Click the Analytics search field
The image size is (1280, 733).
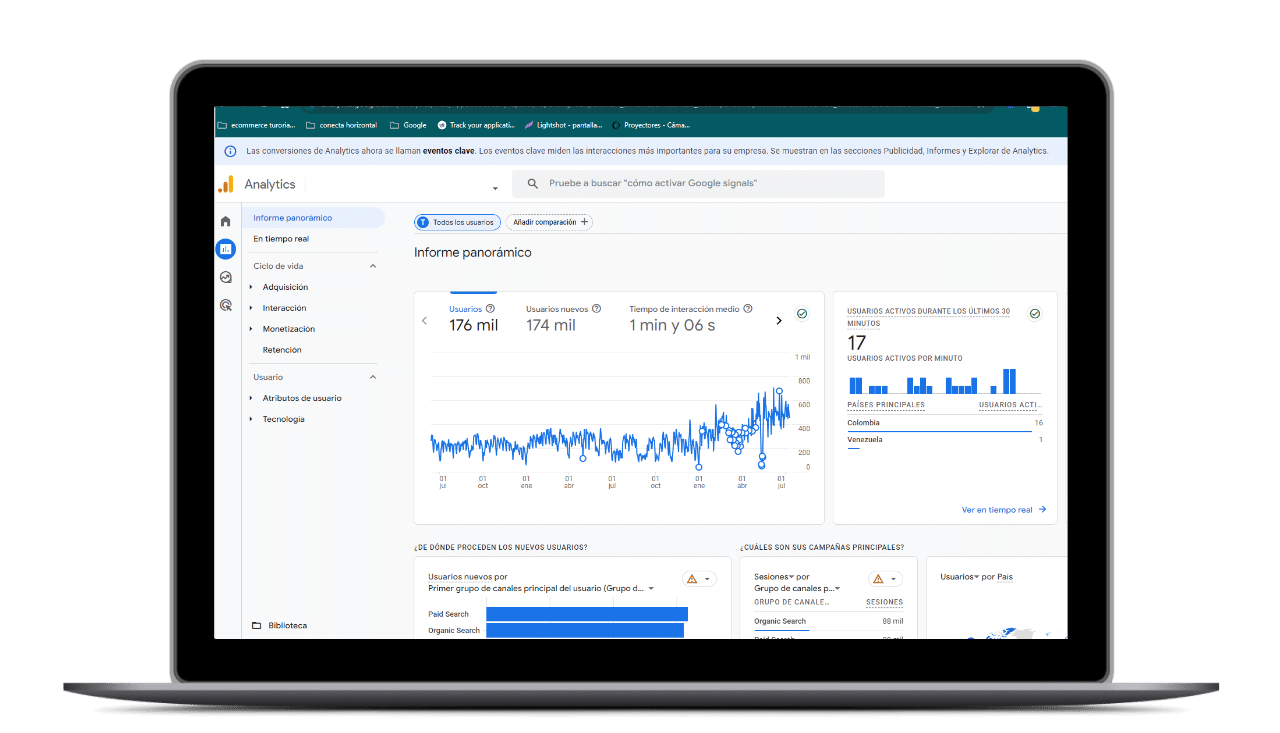pos(700,184)
